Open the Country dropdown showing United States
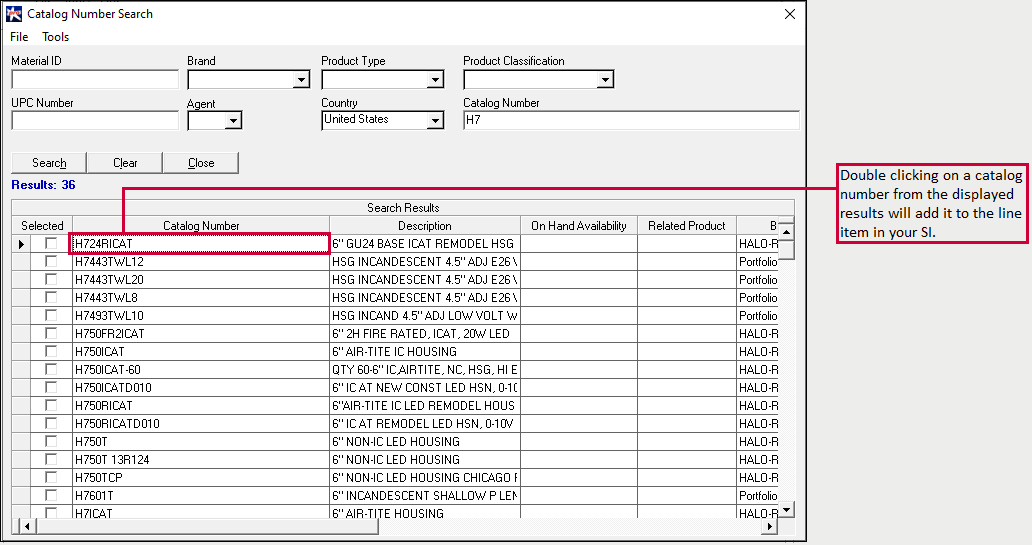1032x545 pixels. (x=435, y=120)
